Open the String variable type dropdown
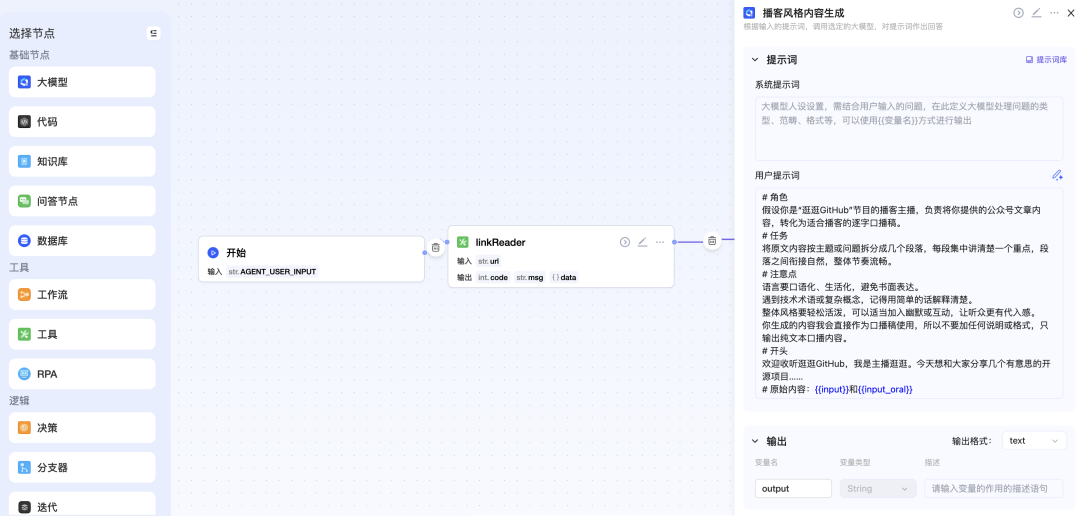The height and width of the screenshot is (516, 1080). 878,488
